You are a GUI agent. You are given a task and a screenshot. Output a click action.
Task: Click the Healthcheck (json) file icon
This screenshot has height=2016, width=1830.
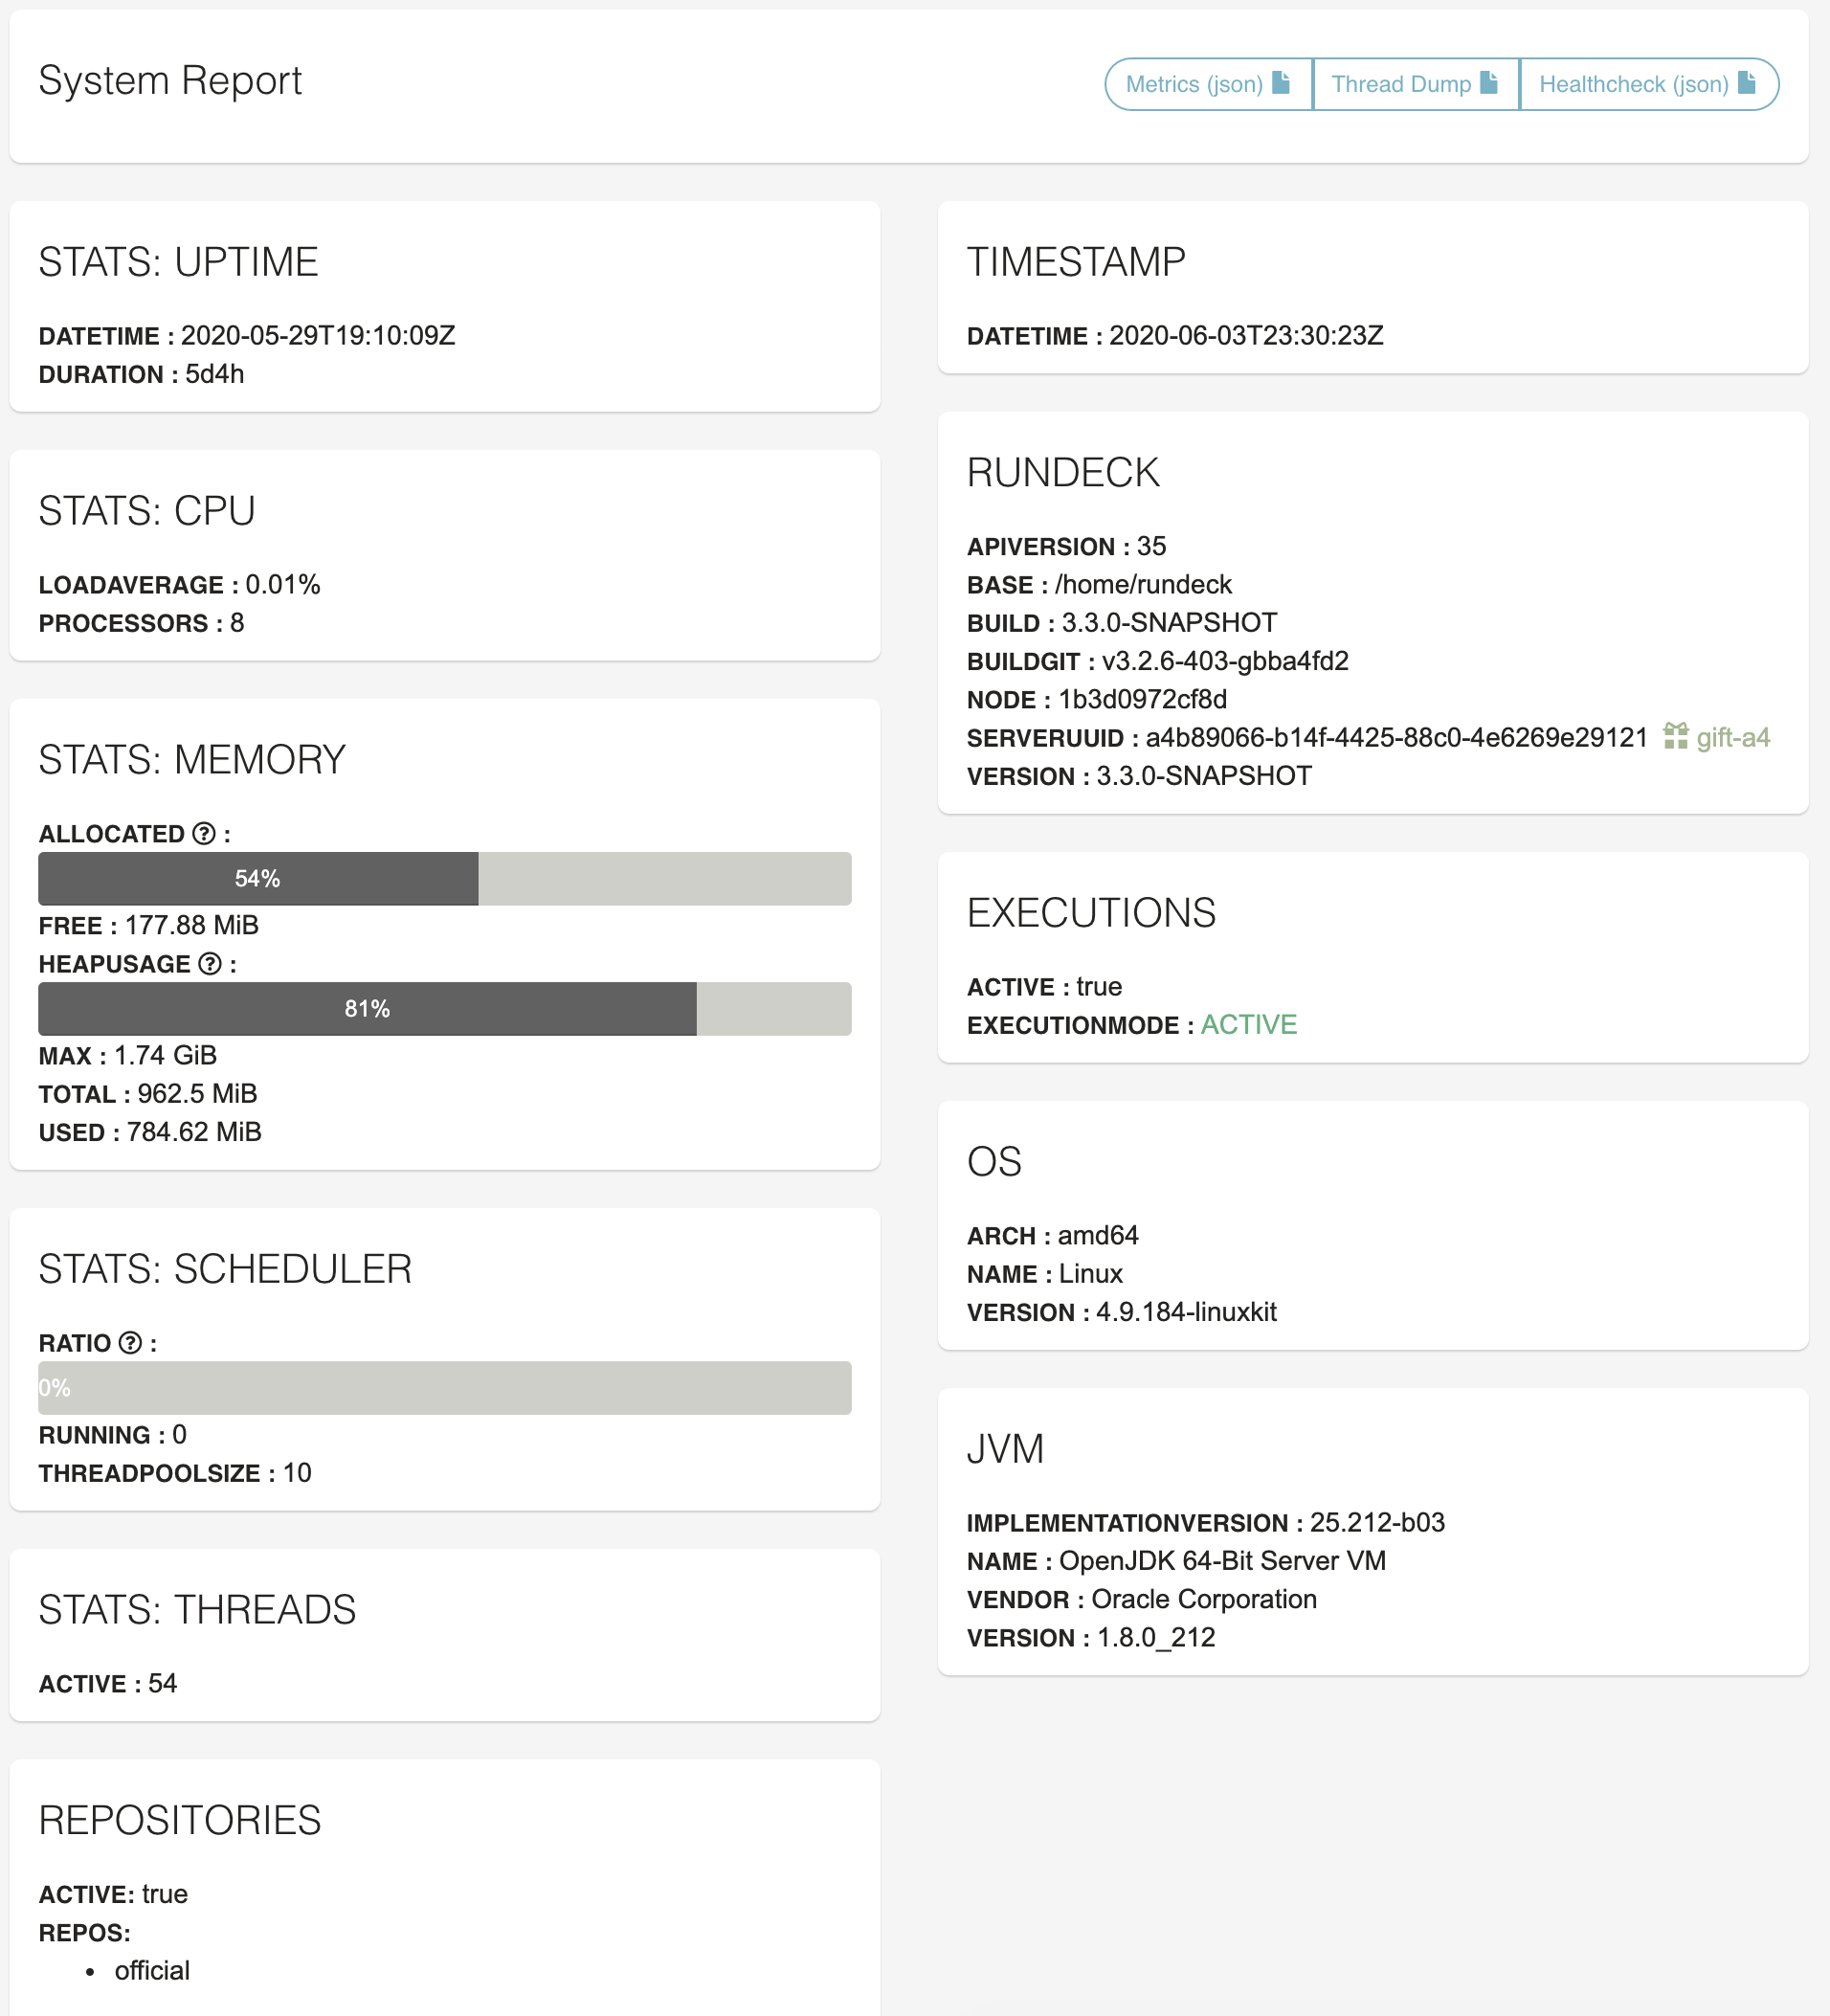coord(1747,83)
